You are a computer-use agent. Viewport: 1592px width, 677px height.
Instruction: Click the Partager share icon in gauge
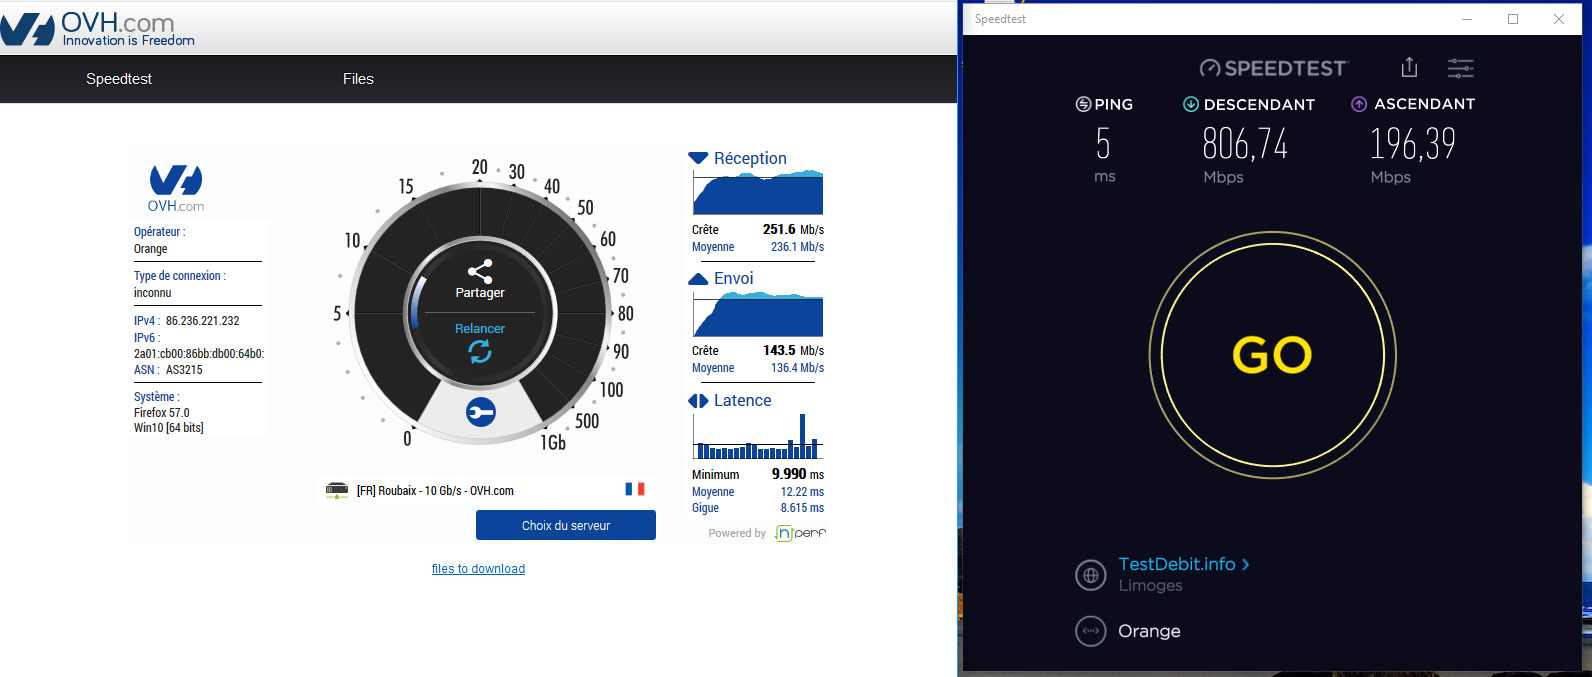[x=480, y=271]
